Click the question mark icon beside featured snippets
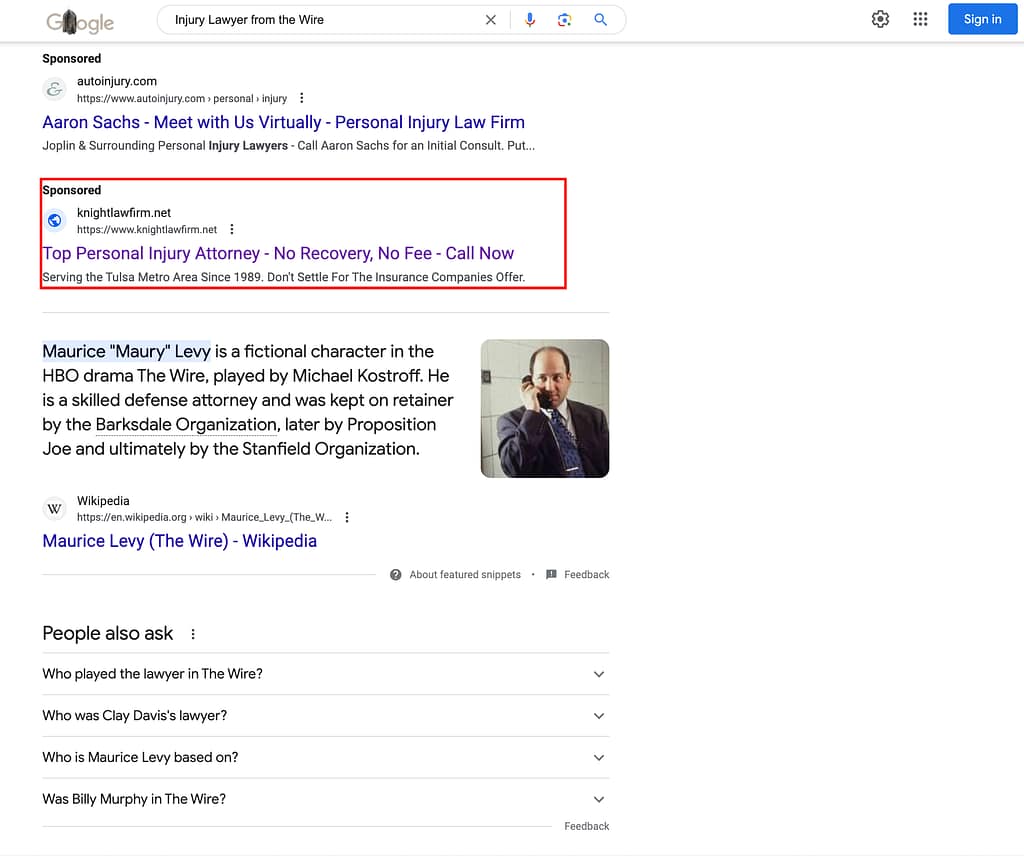The height and width of the screenshot is (856, 1024). coord(396,575)
